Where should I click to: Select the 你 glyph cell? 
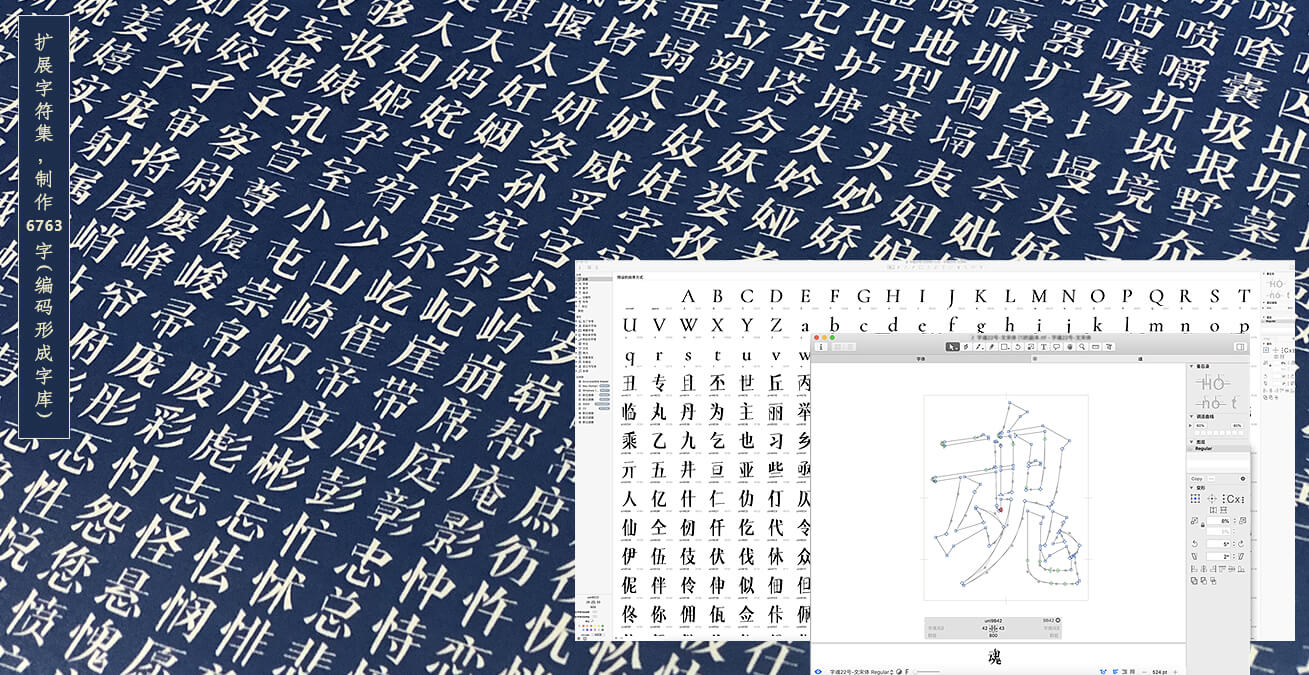659,612
